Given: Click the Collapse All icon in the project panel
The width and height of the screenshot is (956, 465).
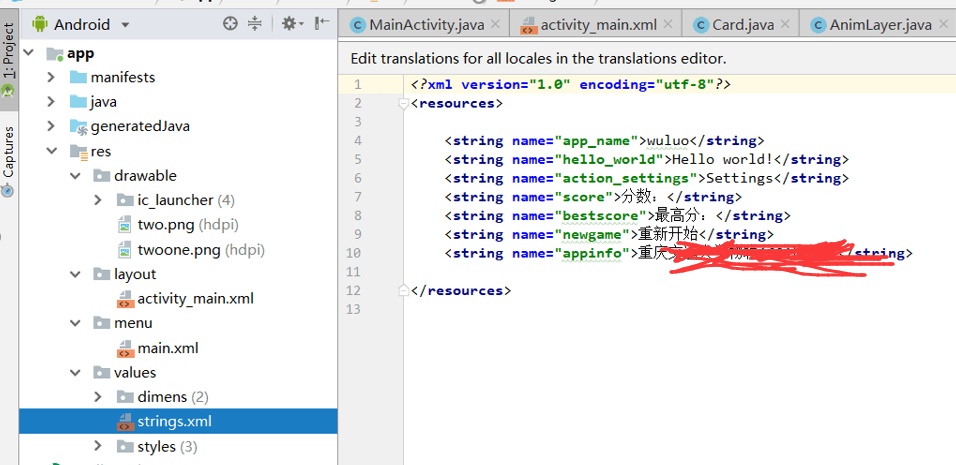Looking at the screenshot, I should pos(255,24).
